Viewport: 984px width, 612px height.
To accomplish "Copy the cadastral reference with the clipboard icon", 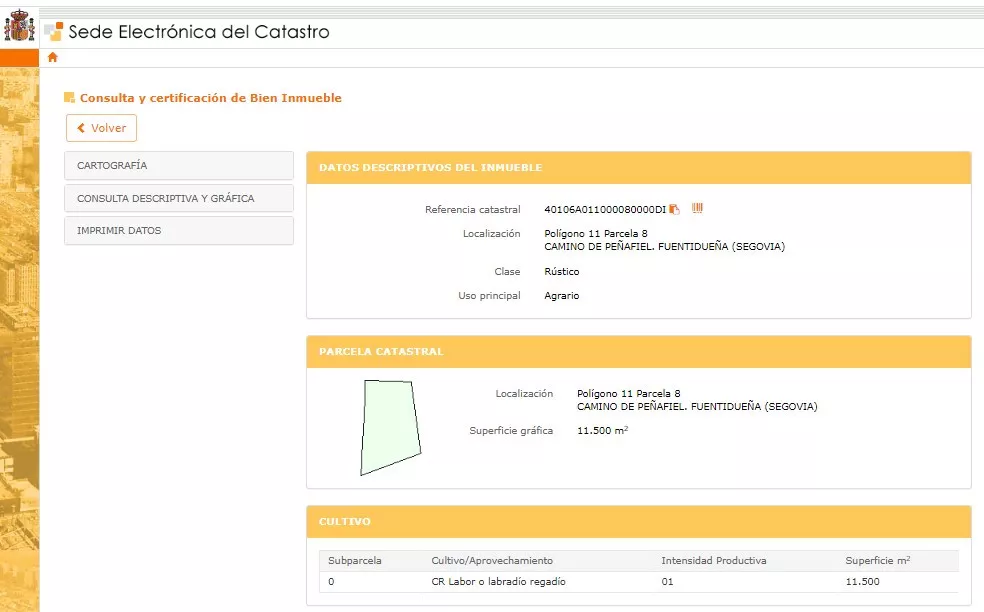I will click(x=675, y=209).
